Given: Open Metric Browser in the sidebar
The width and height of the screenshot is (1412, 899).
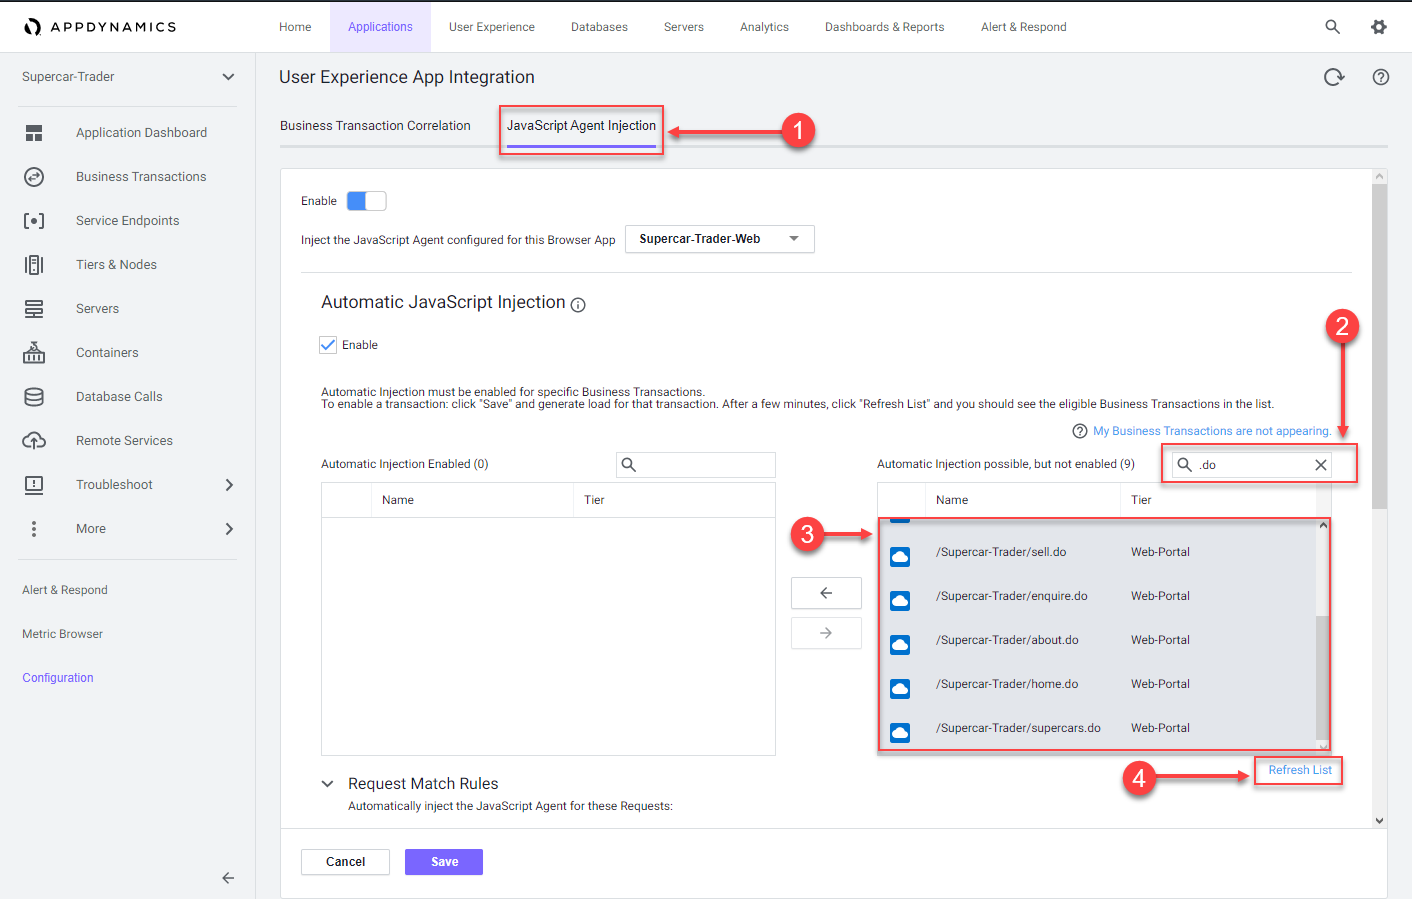Looking at the screenshot, I should click(x=62, y=634).
